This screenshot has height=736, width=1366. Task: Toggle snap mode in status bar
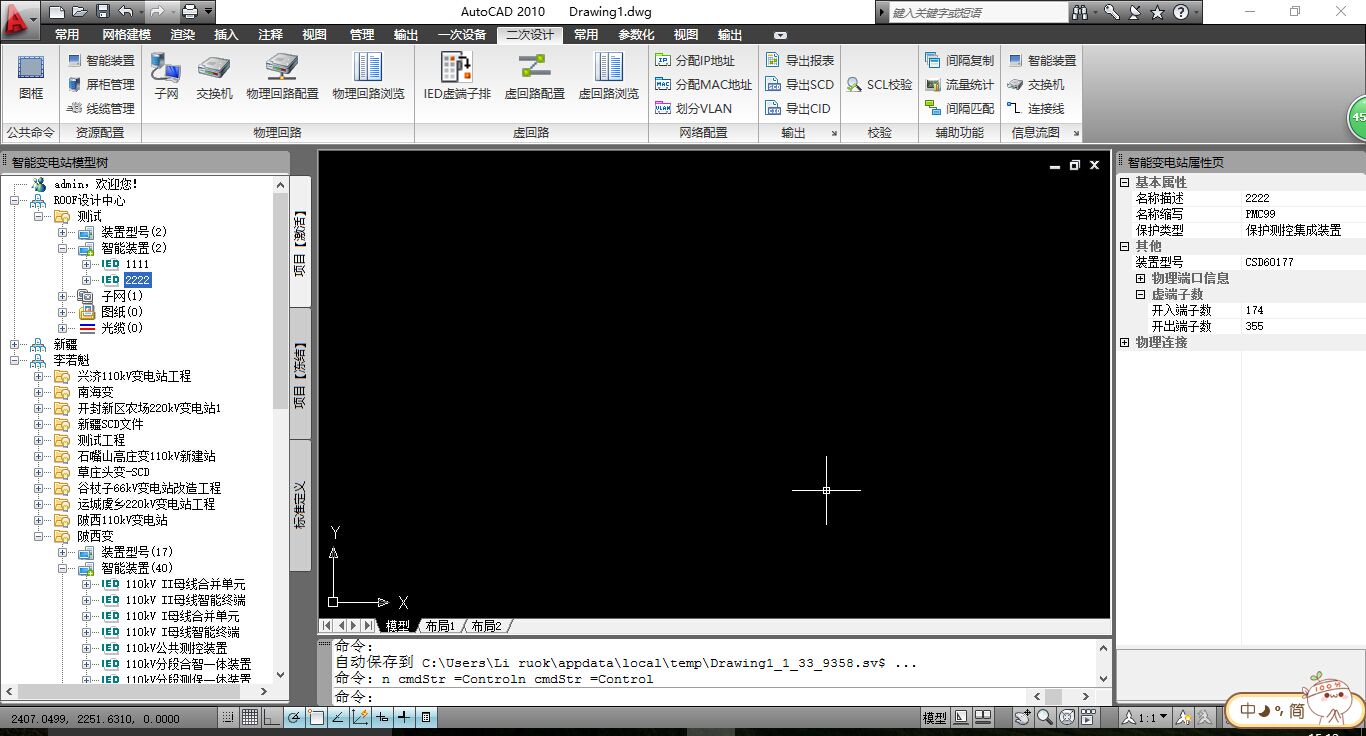pyautogui.click(x=229, y=717)
